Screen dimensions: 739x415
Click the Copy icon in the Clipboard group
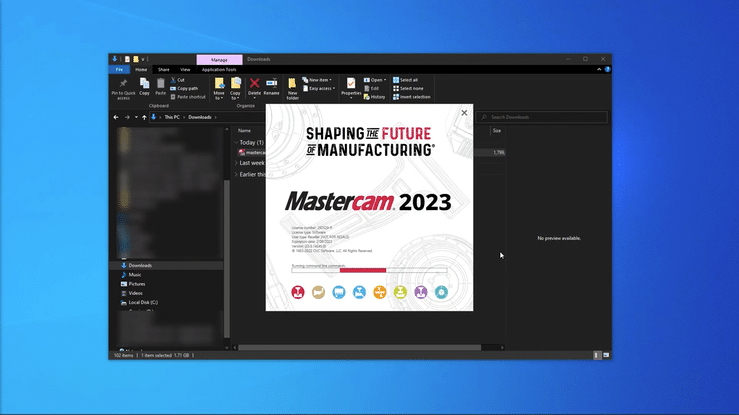pos(145,87)
